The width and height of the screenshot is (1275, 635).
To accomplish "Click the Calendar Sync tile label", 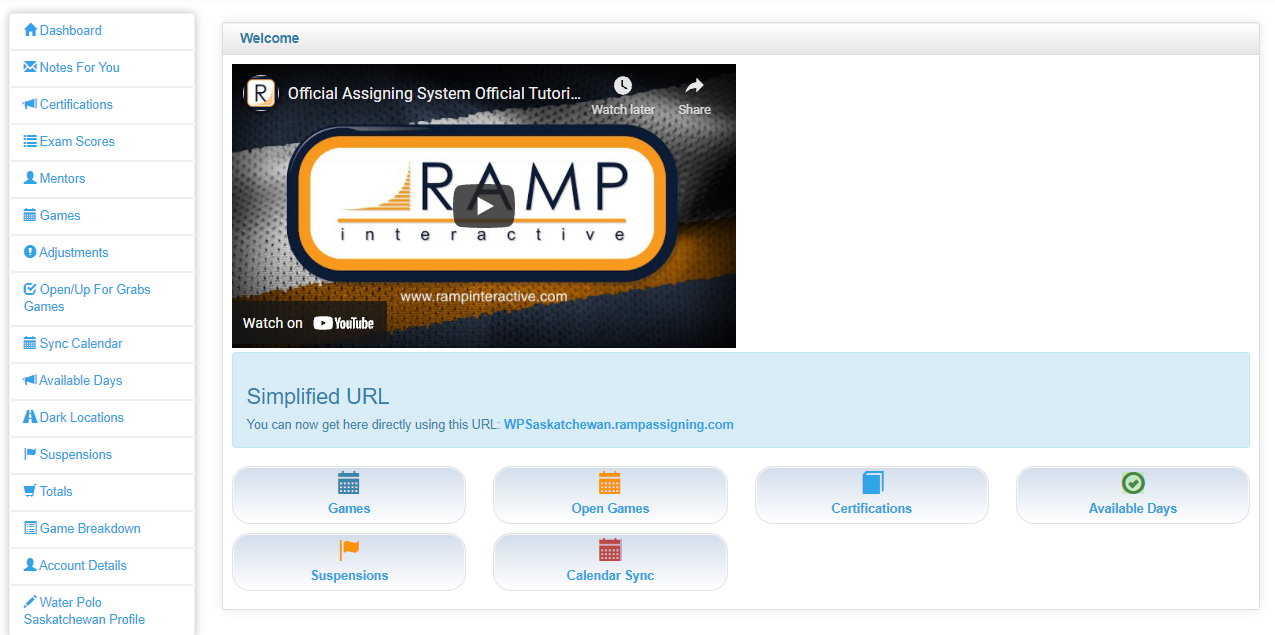I will 610,575.
